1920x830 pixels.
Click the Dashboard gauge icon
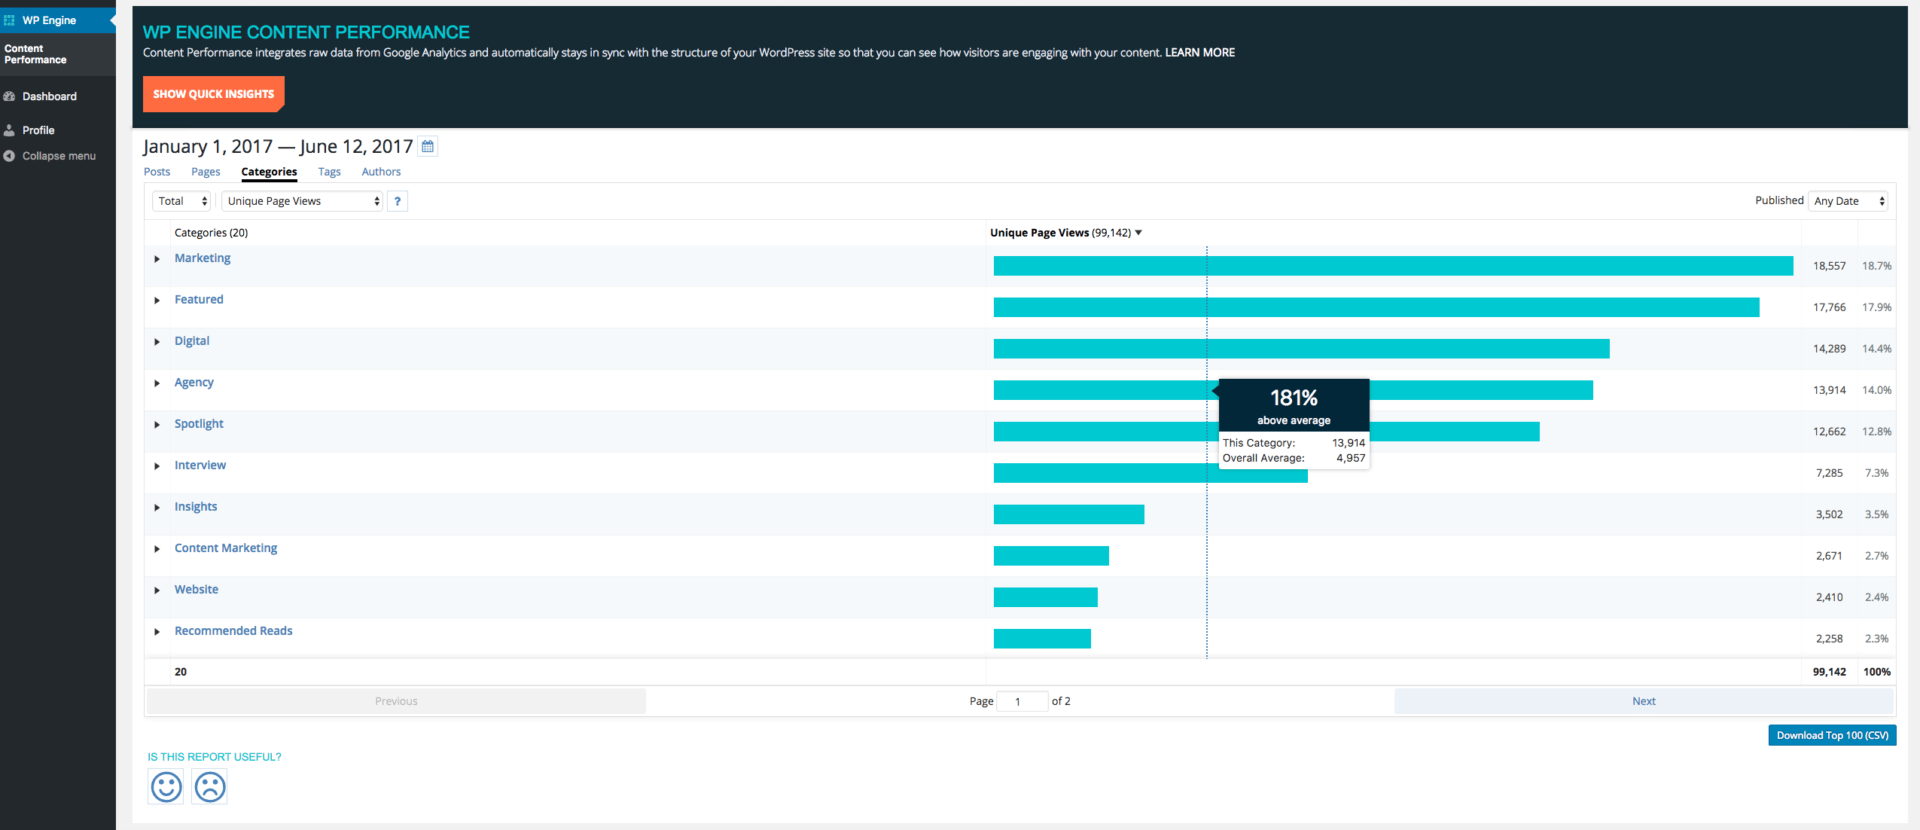pyautogui.click(x=9, y=97)
